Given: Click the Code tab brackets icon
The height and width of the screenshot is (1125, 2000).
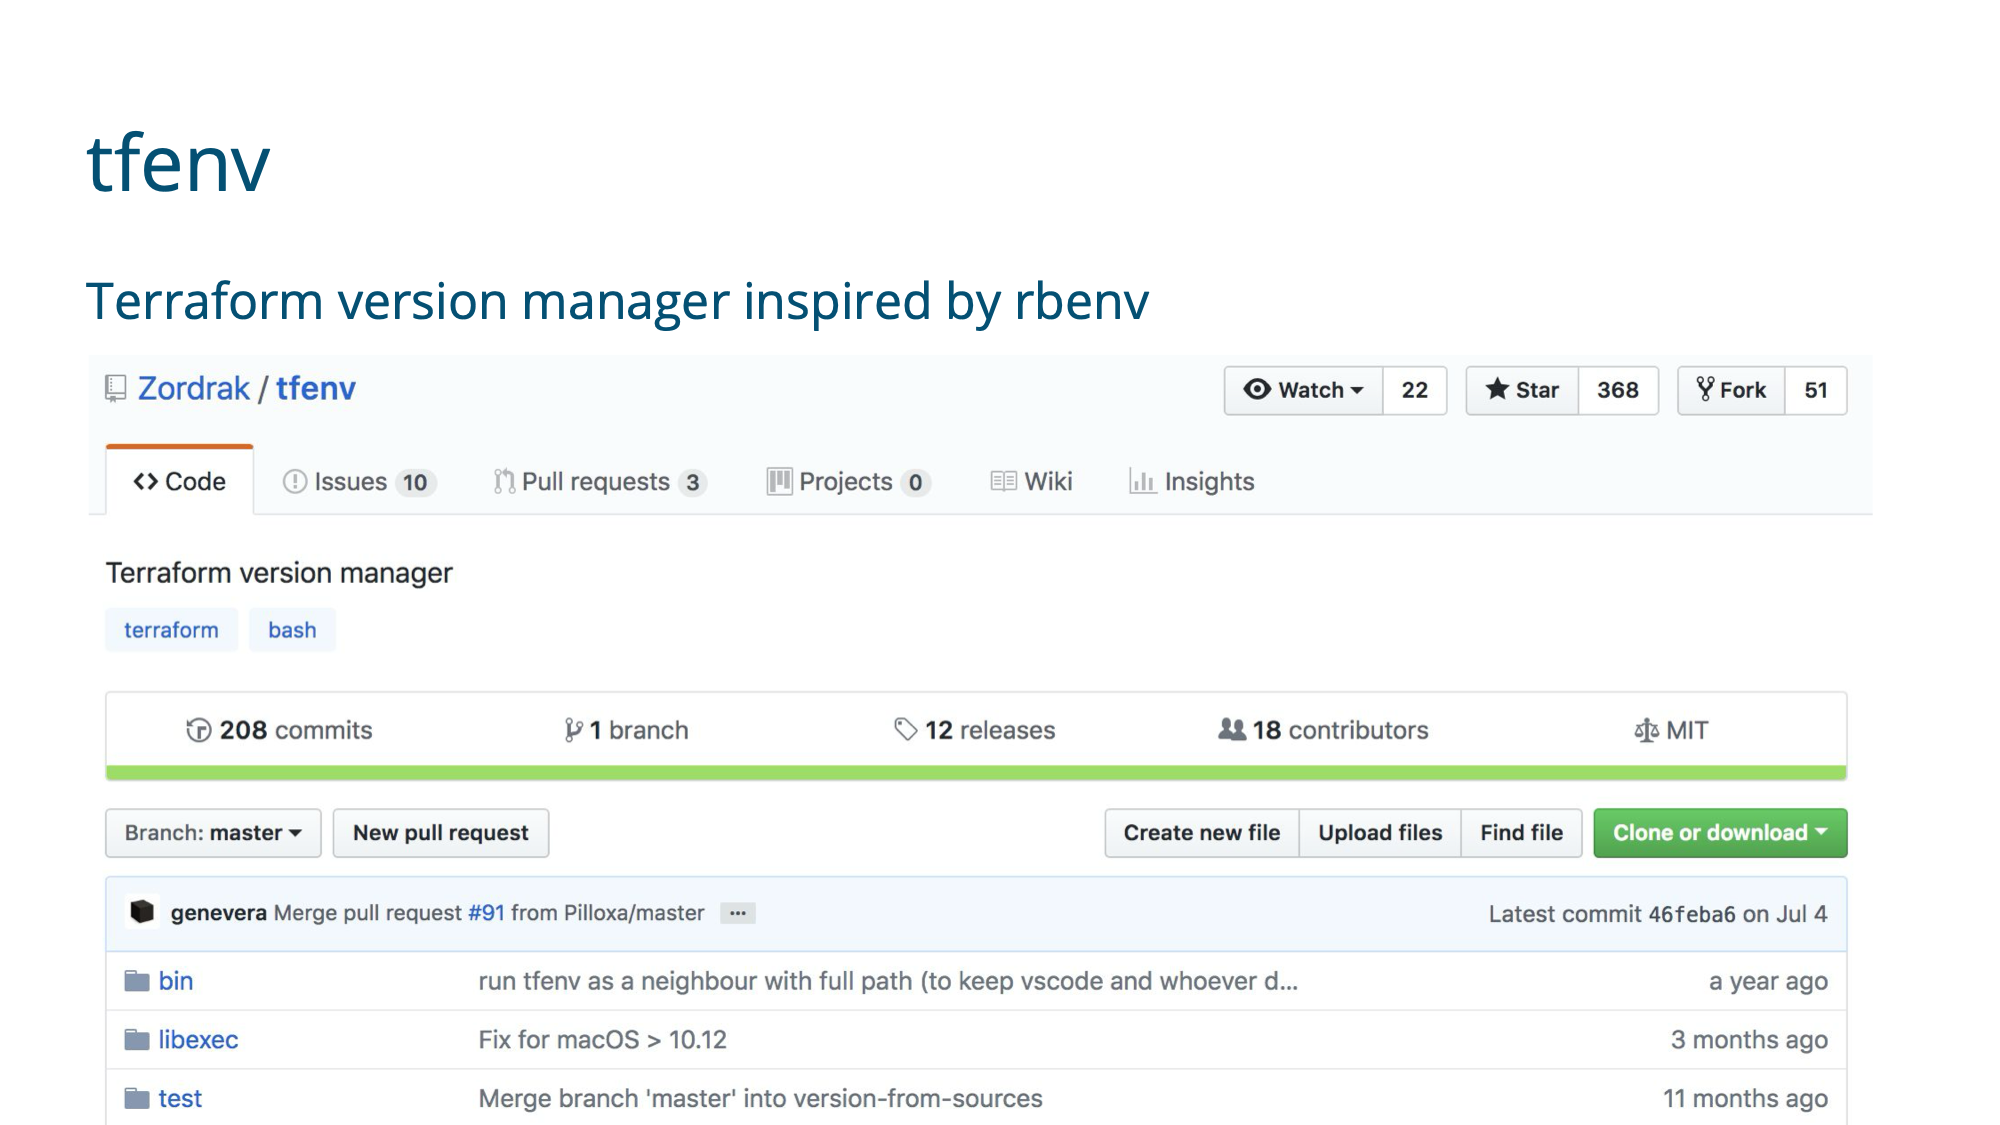Looking at the screenshot, I should coord(145,482).
